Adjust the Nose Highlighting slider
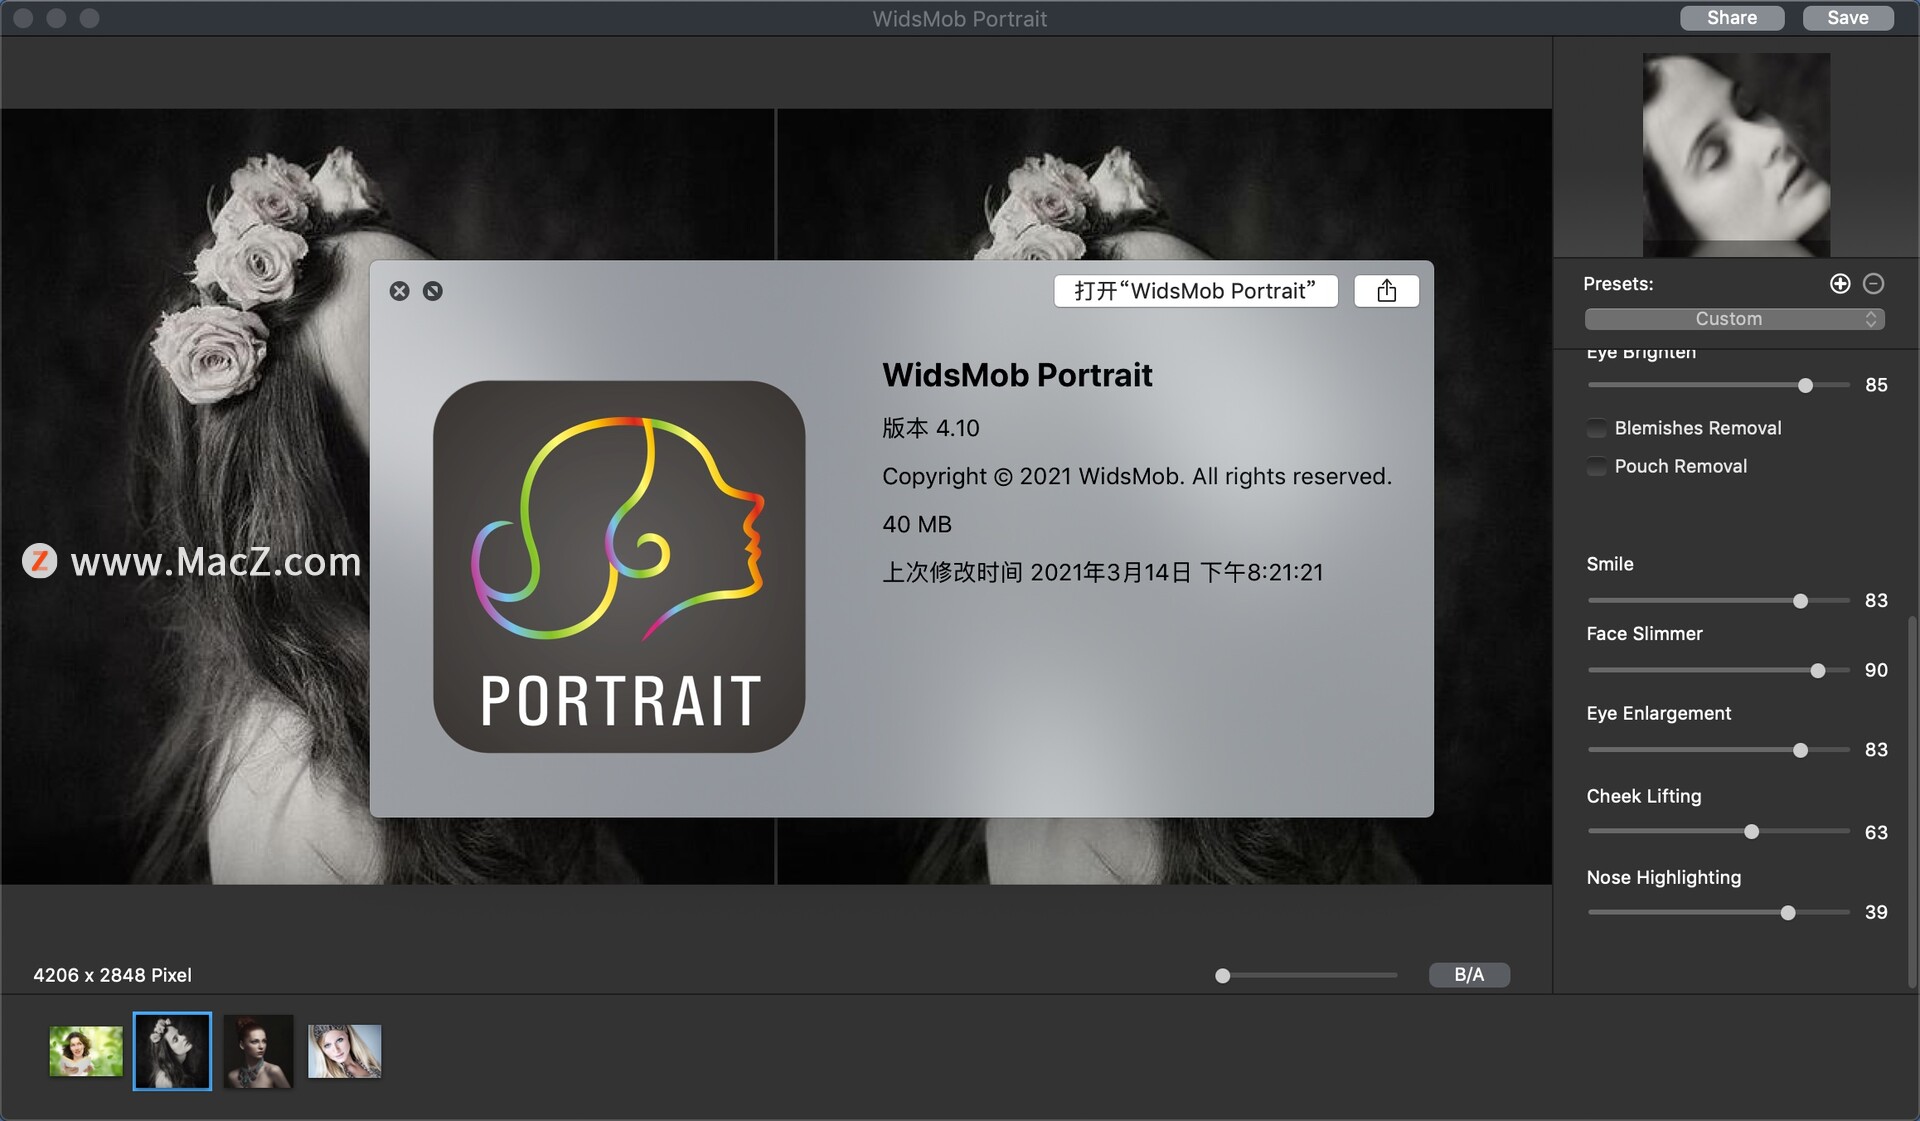This screenshot has height=1121, width=1920. click(x=1718, y=913)
